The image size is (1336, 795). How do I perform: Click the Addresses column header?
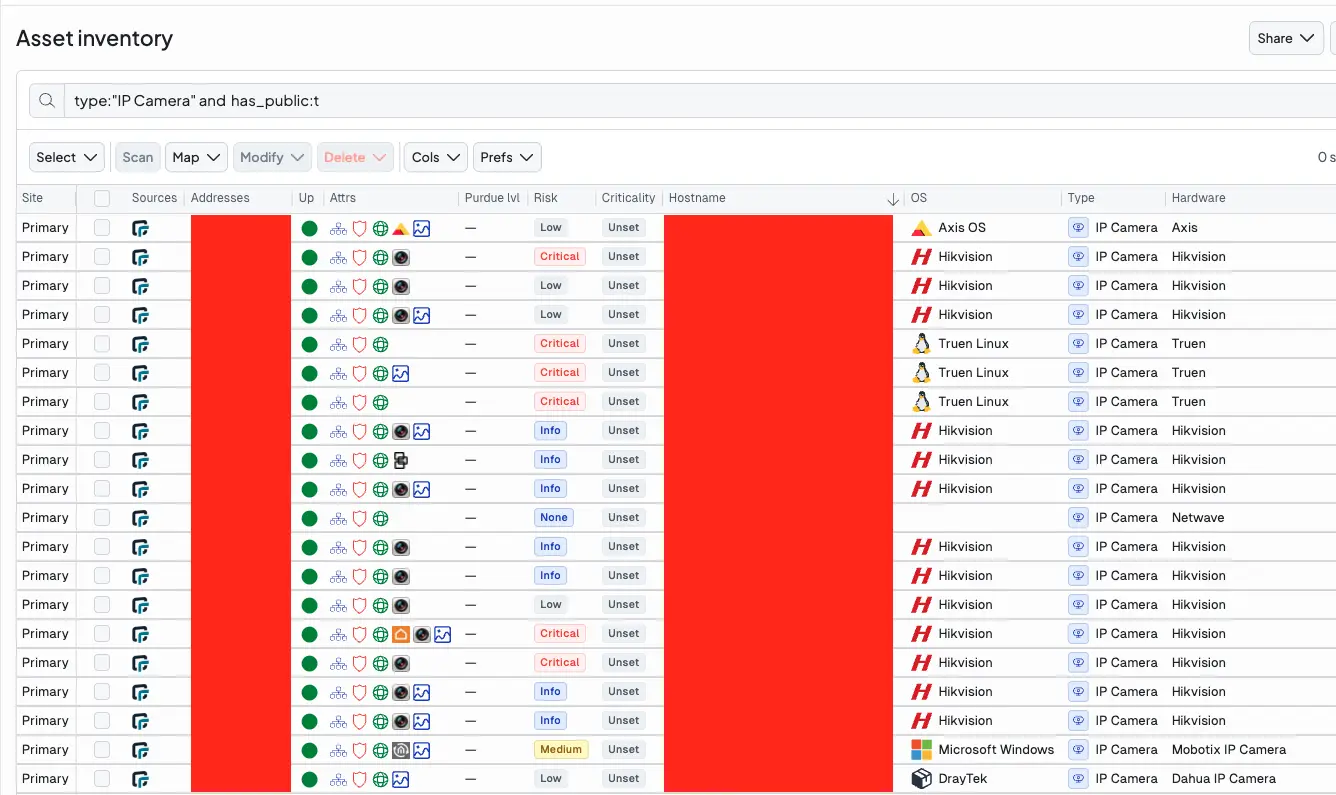220,198
